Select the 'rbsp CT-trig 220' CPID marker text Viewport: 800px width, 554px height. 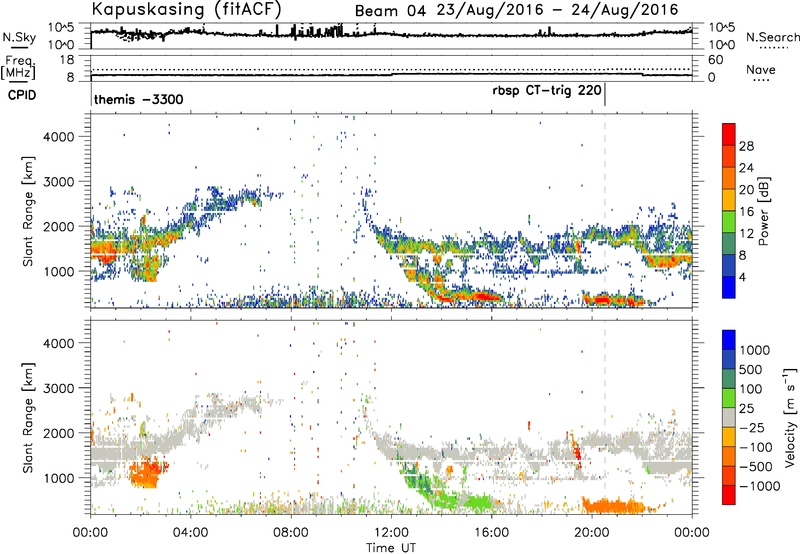[x=547, y=91]
